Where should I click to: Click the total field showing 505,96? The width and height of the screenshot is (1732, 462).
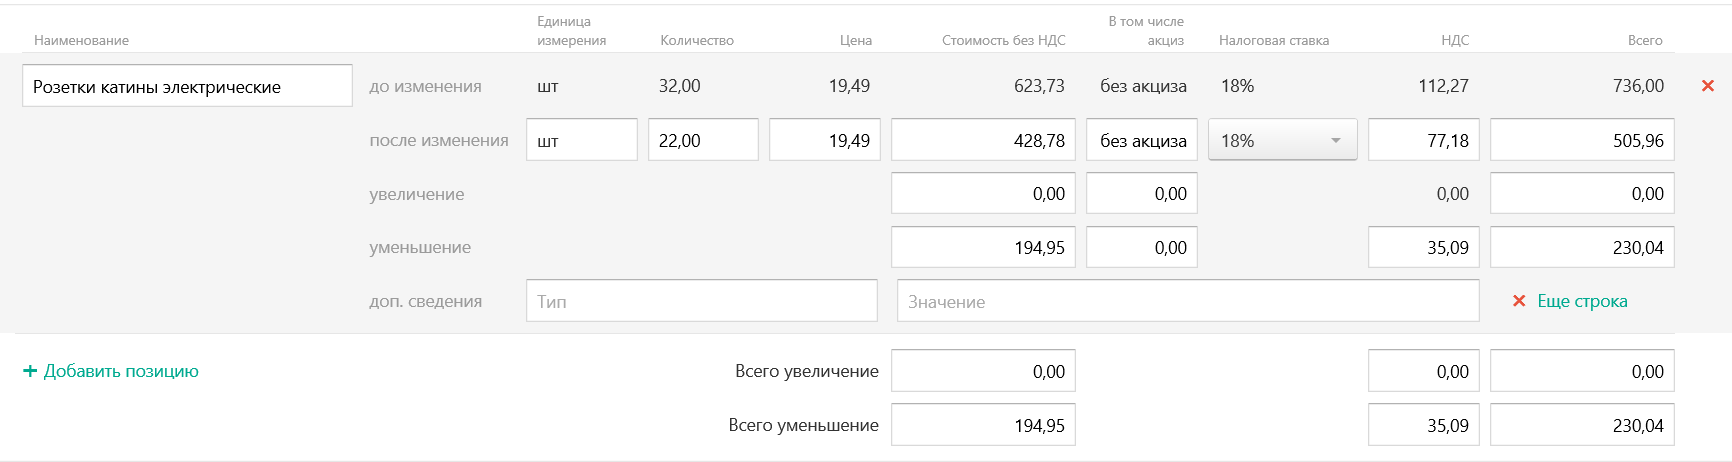1581,140
